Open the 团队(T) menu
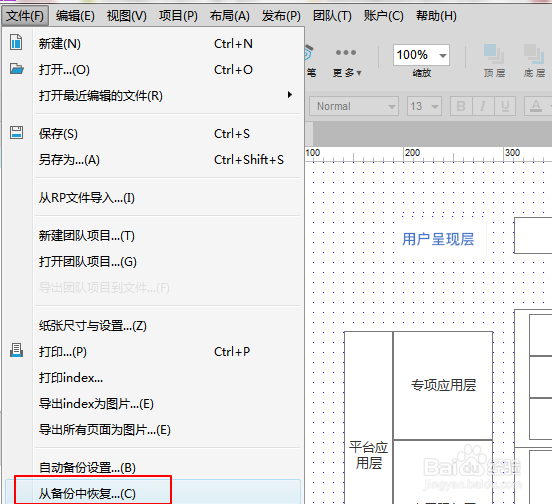 pos(332,16)
